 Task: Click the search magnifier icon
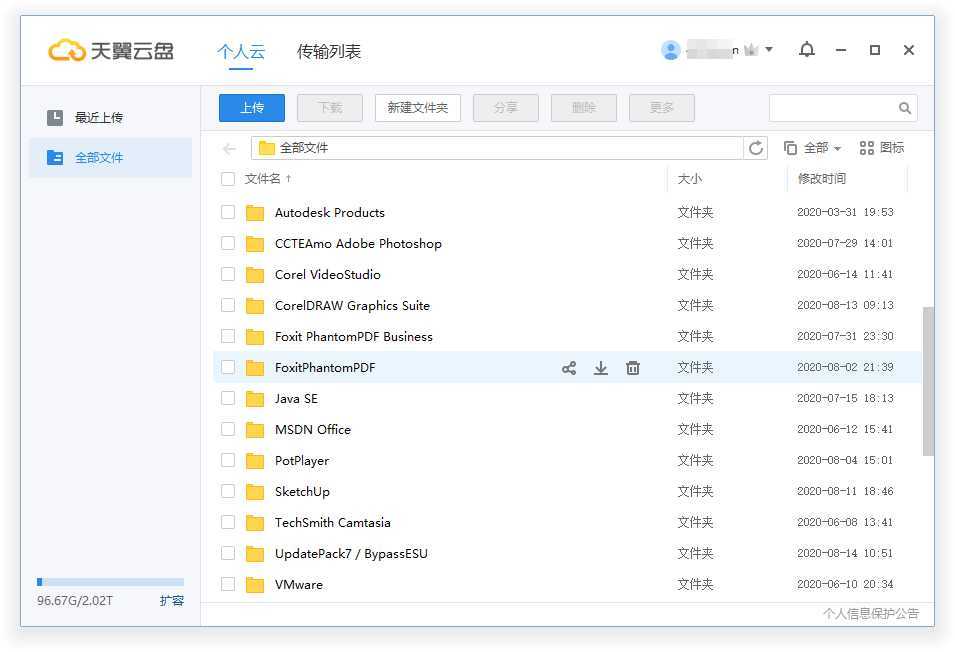(x=904, y=107)
